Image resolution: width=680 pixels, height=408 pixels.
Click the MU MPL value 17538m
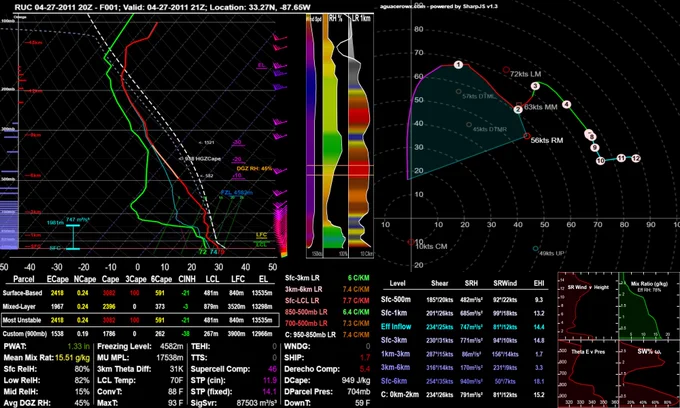[x=169, y=358]
